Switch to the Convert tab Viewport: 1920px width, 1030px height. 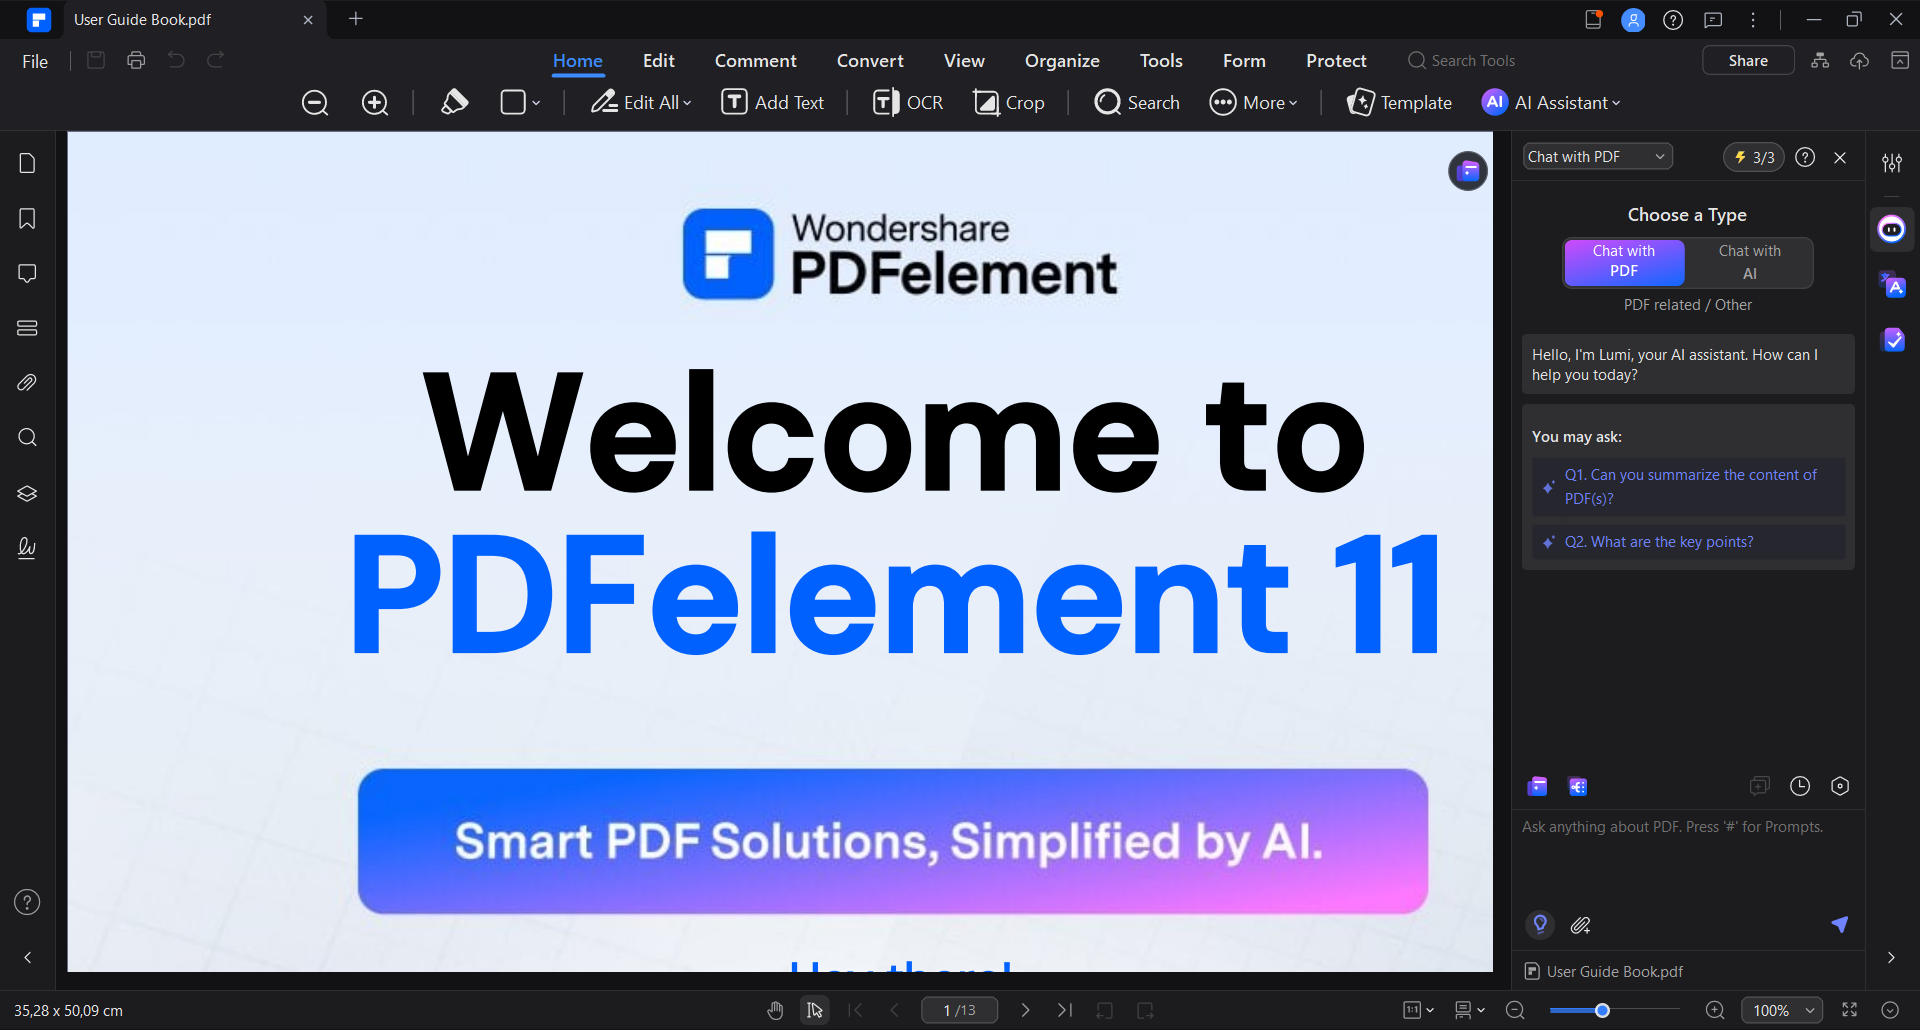[870, 61]
